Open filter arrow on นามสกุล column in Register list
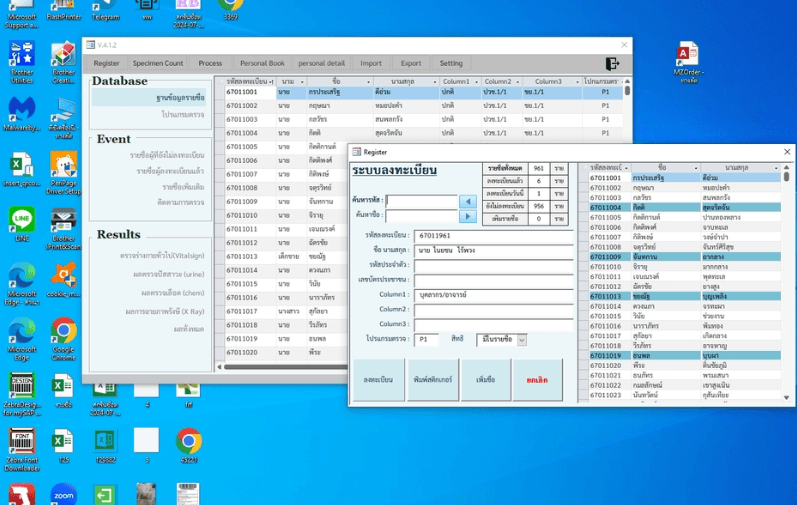Viewport: 797px width, 505px height. (776, 168)
